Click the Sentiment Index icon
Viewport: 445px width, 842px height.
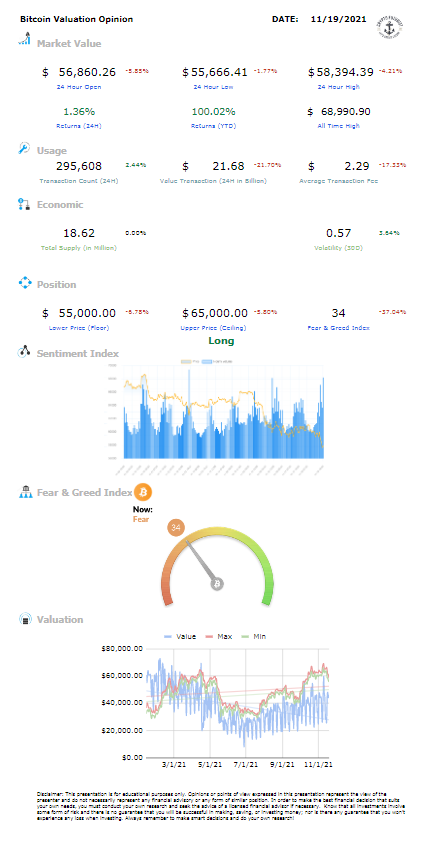point(24,352)
